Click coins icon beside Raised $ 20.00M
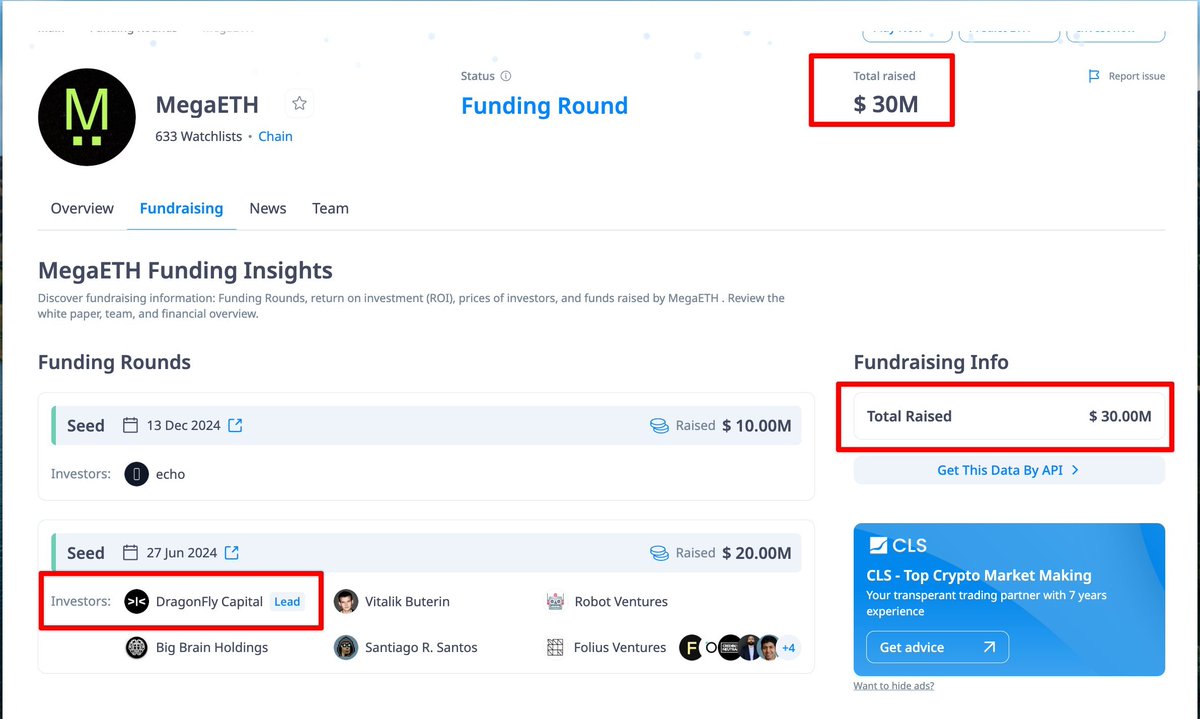Image resolution: width=1200 pixels, height=719 pixels. [x=659, y=552]
